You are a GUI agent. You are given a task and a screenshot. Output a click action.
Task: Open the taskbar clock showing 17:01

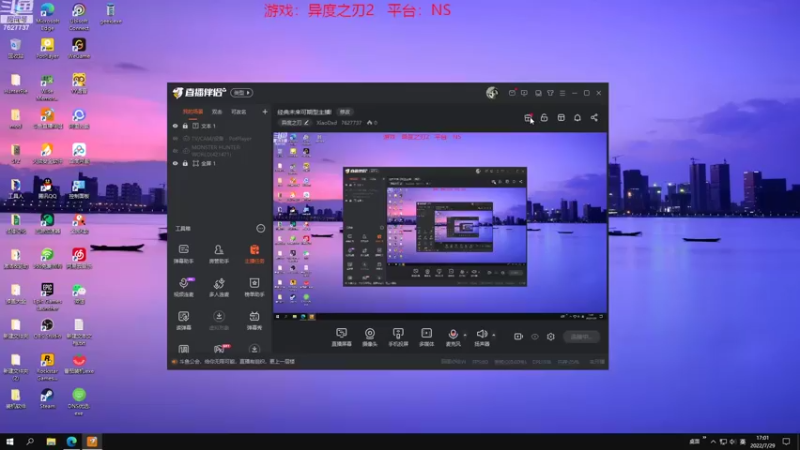click(763, 442)
